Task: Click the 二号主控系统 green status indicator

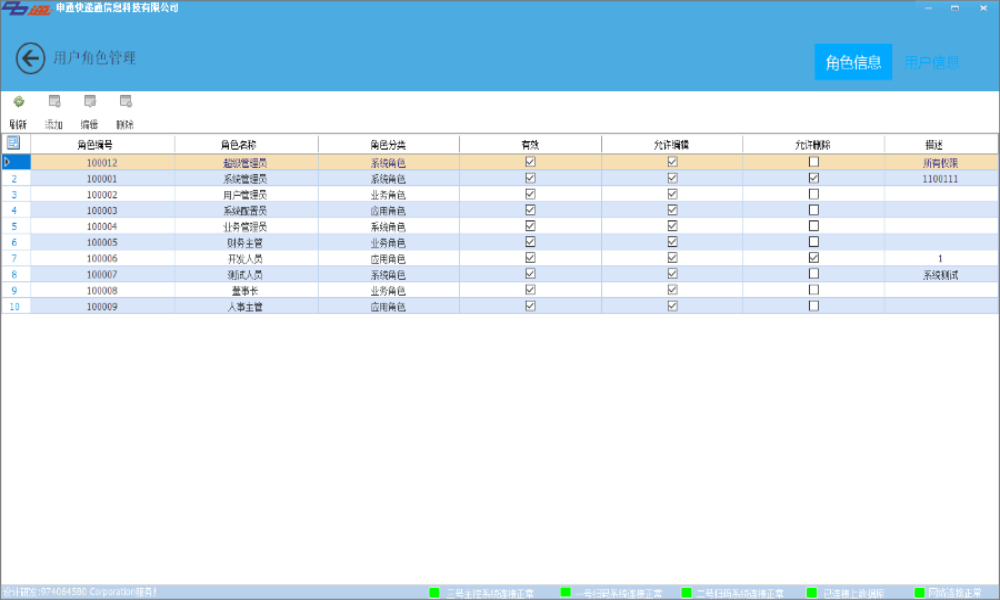Action: (434, 593)
